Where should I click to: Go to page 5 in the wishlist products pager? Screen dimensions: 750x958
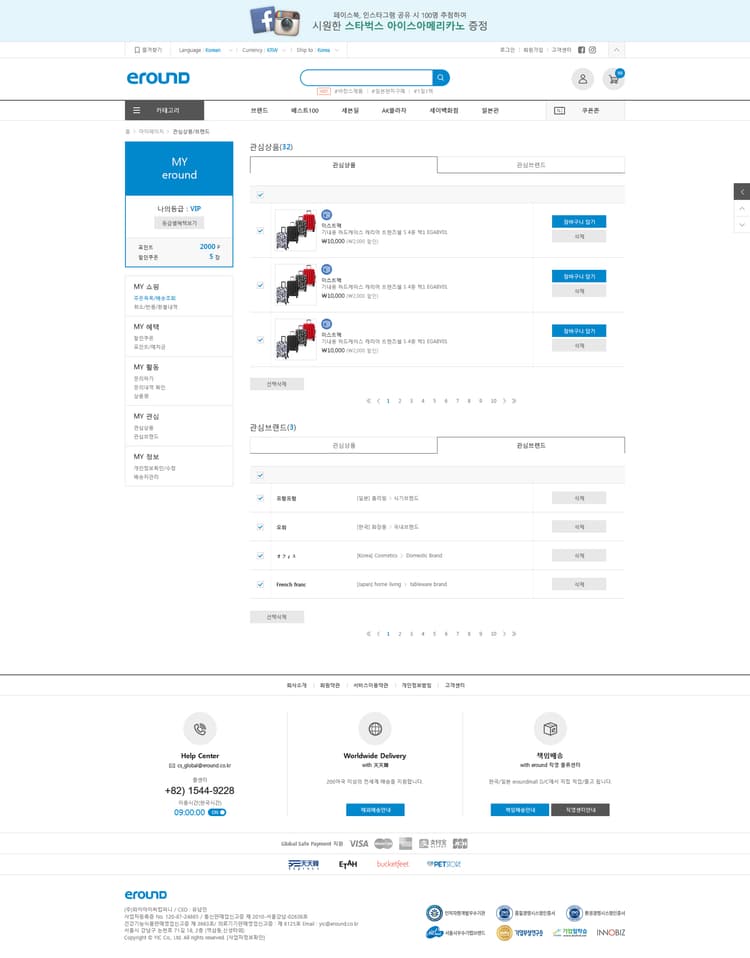coord(434,401)
